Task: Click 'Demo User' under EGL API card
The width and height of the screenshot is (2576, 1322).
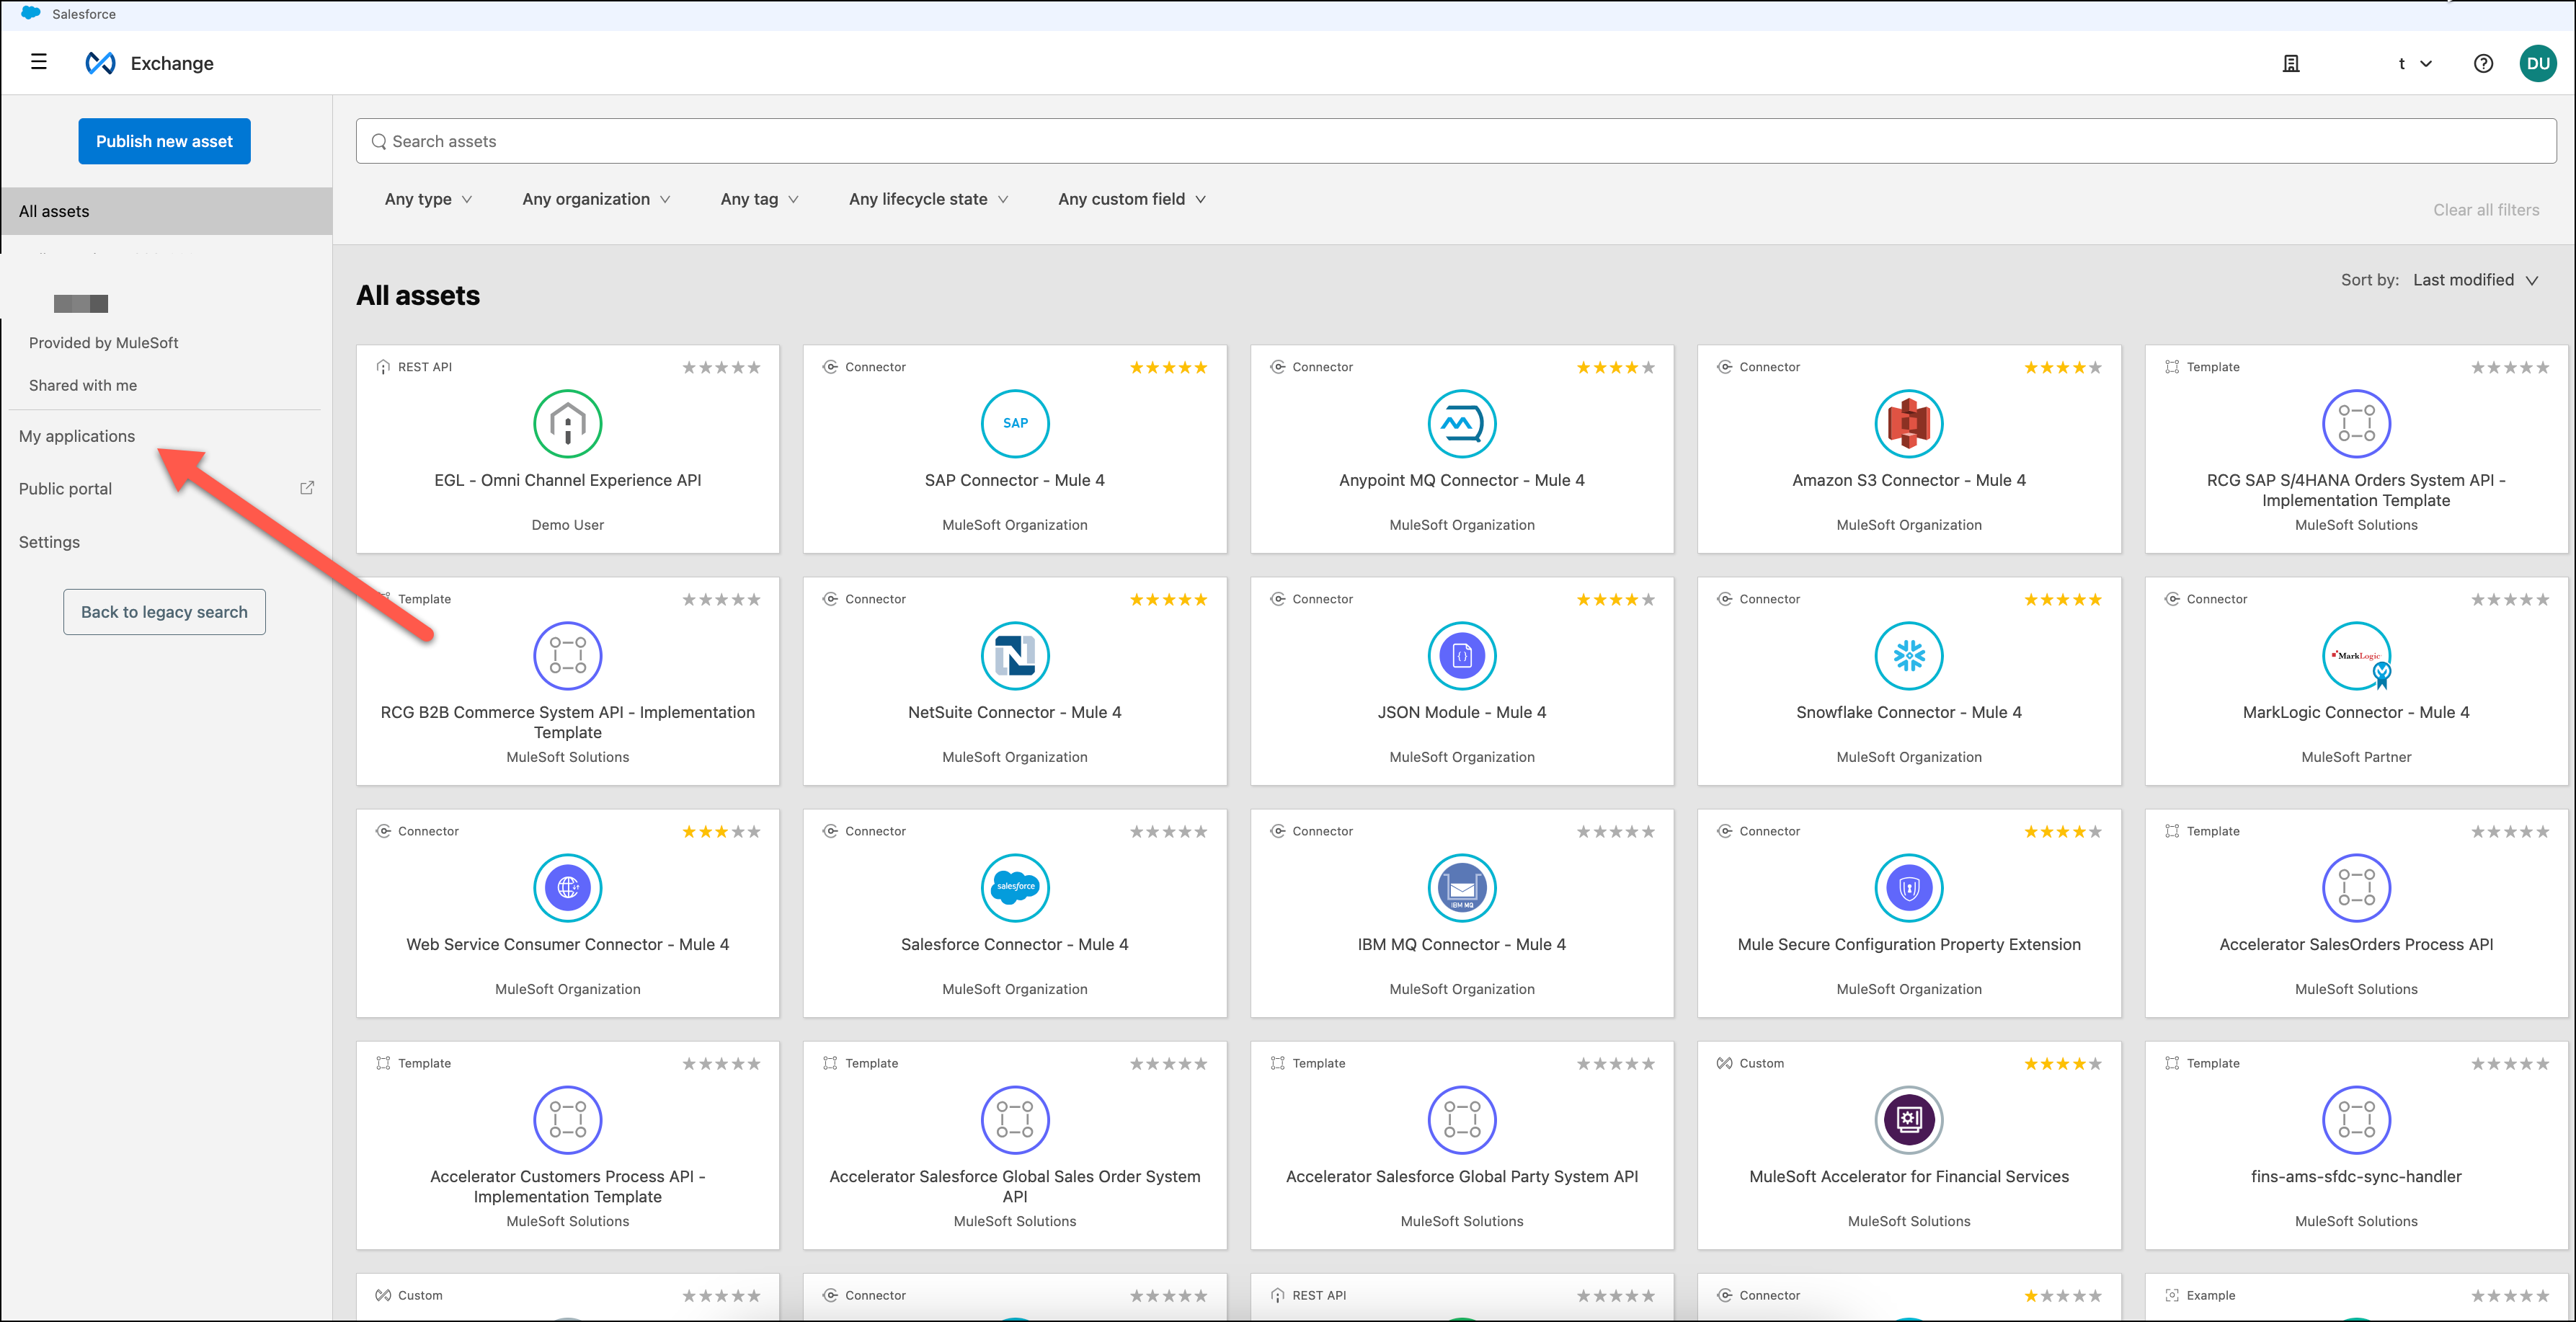Action: pos(568,524)
